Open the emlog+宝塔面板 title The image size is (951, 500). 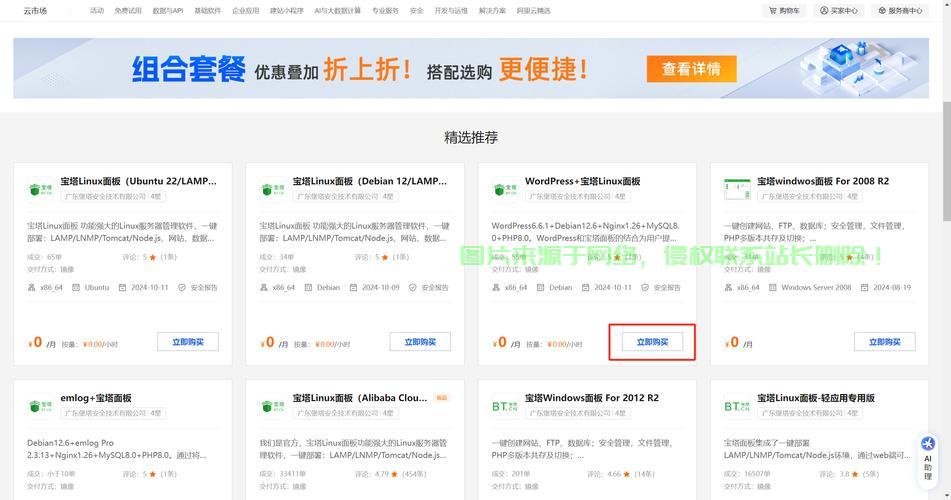coord(96,397)
